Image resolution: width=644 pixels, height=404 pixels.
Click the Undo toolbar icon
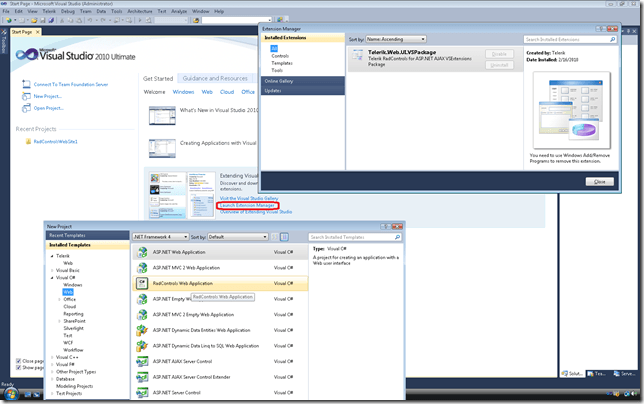point(90,20)
